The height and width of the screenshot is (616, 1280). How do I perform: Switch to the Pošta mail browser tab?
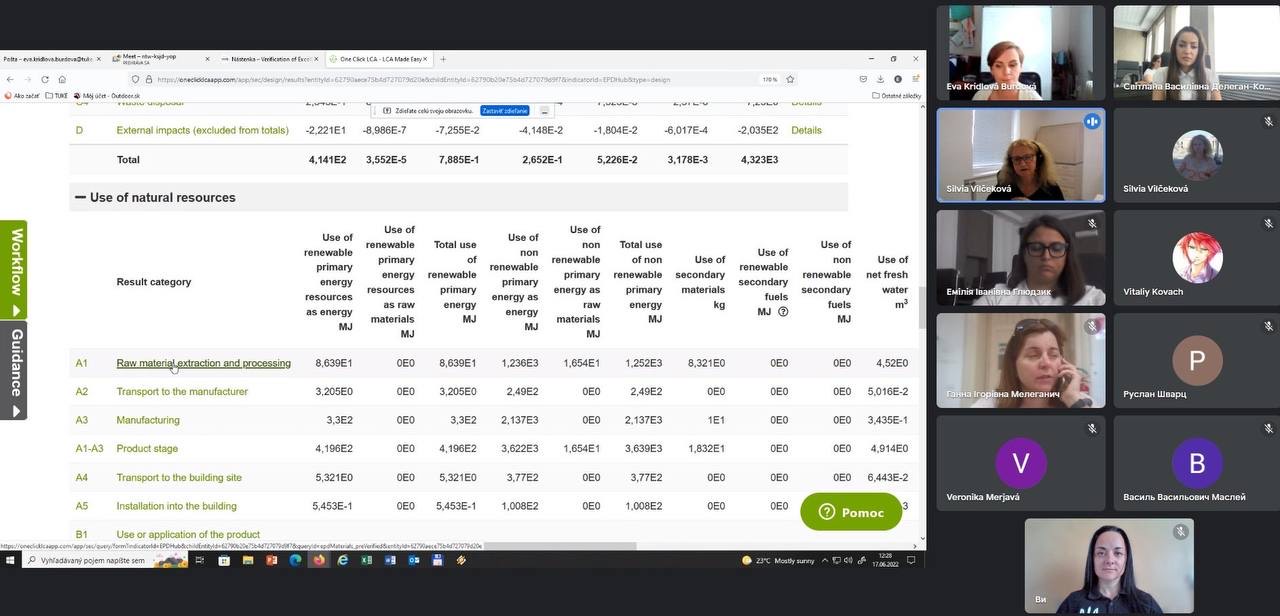52,59
